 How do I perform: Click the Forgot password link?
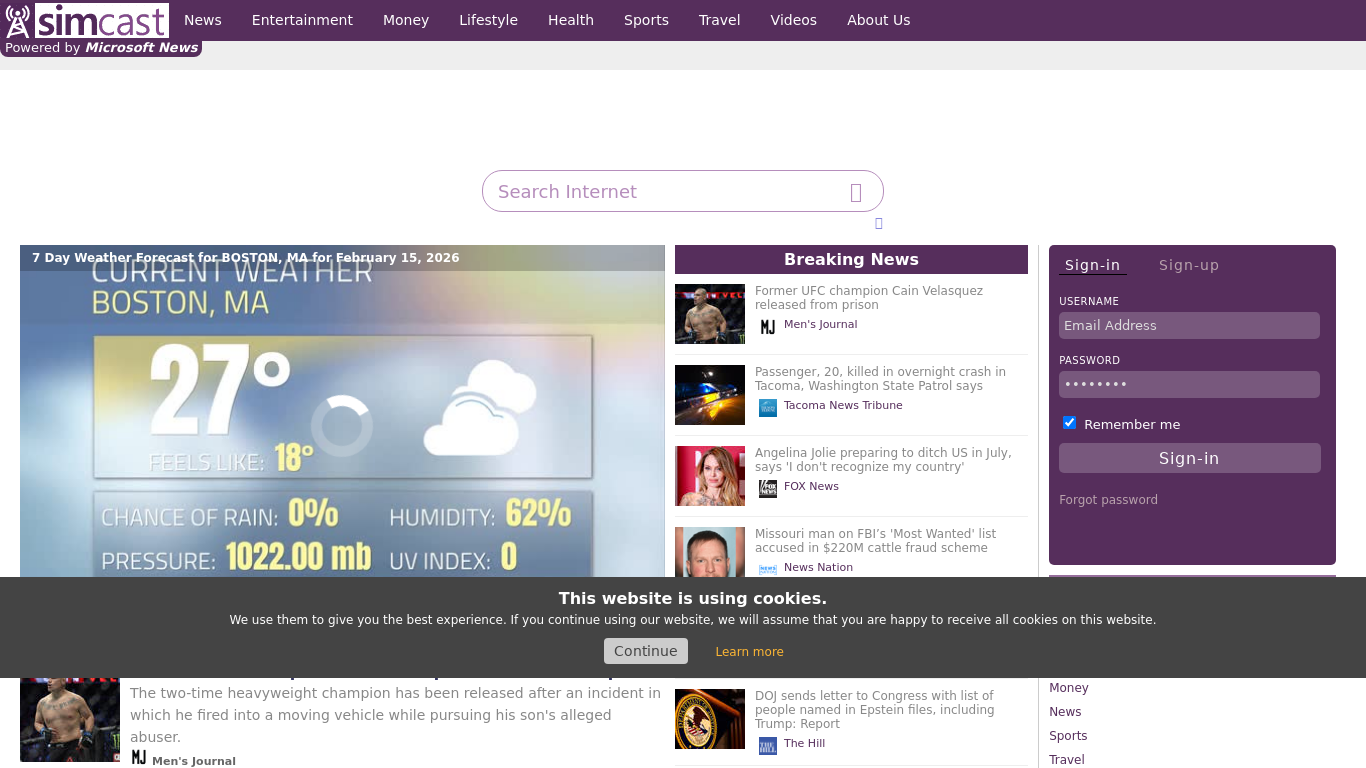pos(1108,500)
